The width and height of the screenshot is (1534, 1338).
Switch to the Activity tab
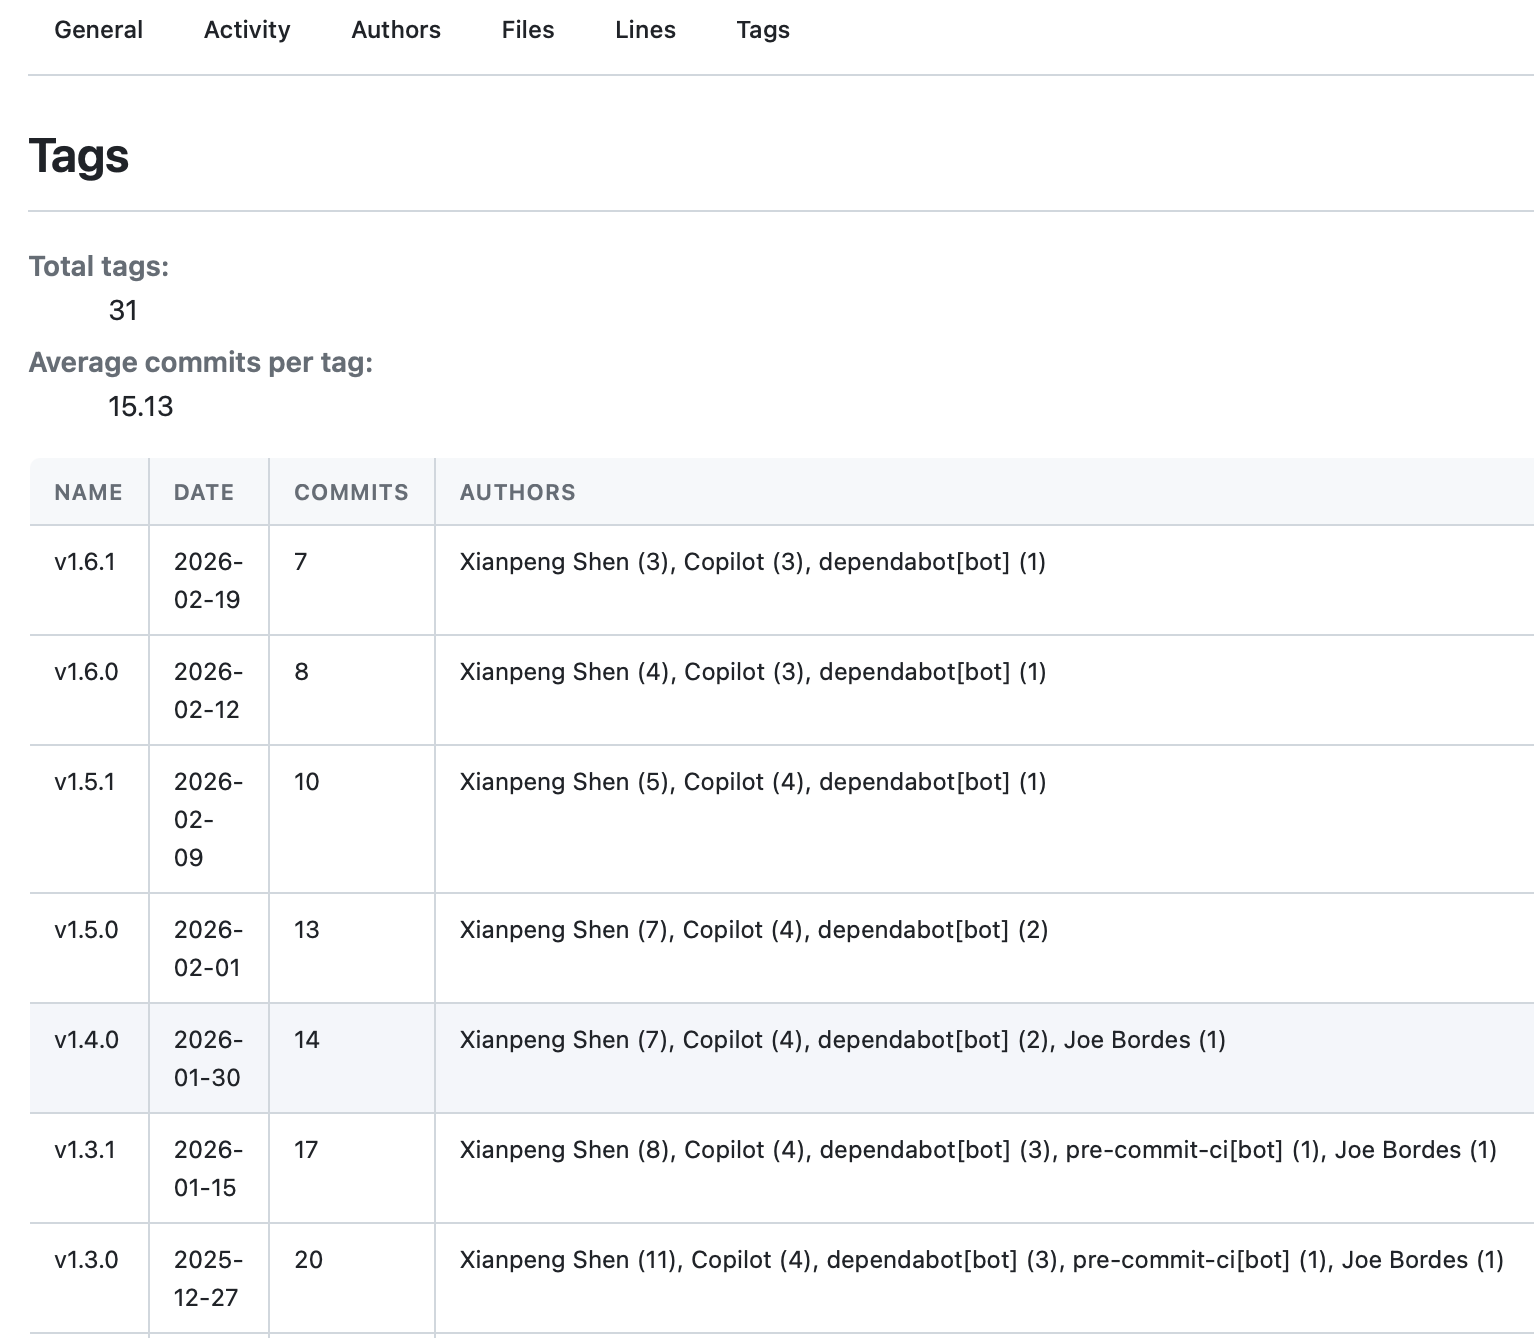(247, 30)
